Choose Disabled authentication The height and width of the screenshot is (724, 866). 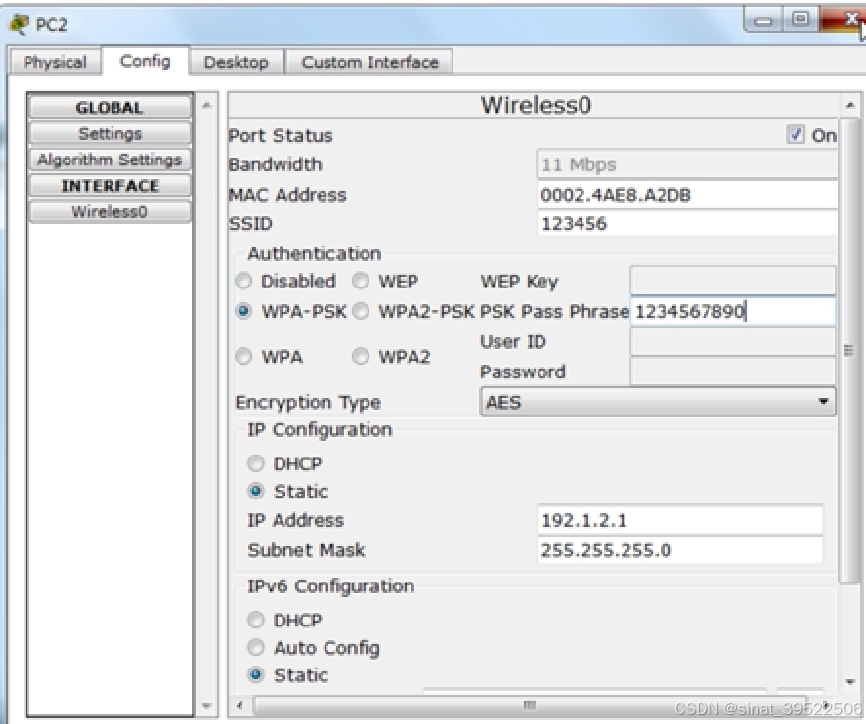244,281
